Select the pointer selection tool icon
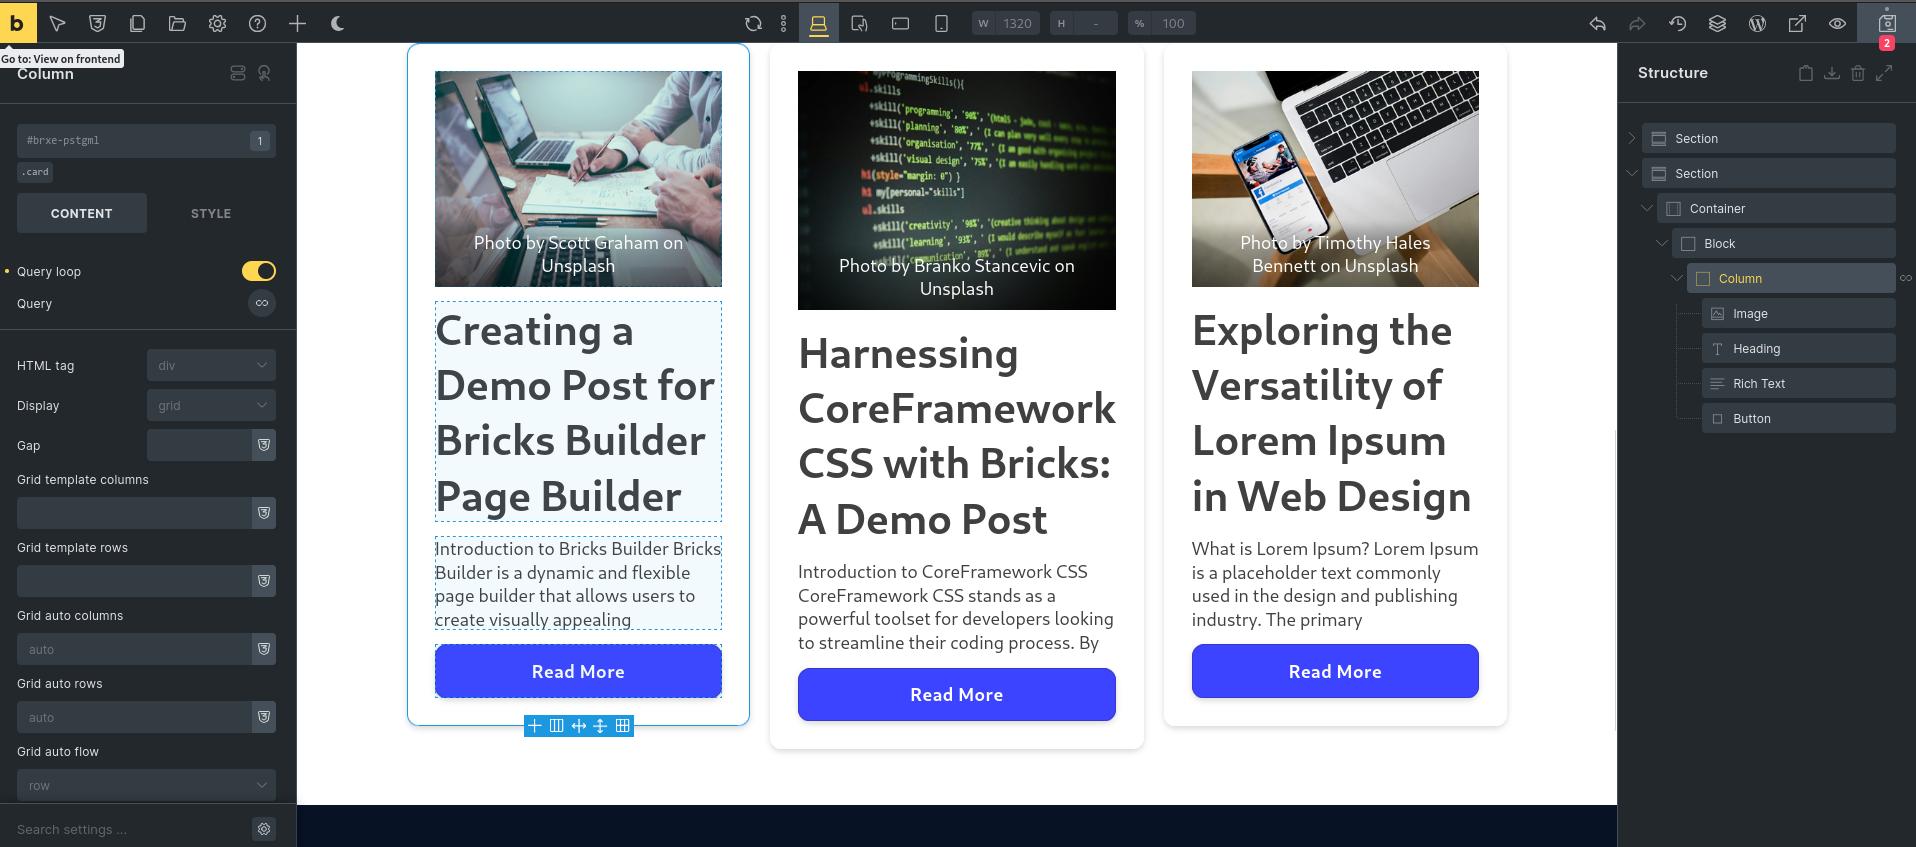This screenshot has height=847, width=1916. 57,24
